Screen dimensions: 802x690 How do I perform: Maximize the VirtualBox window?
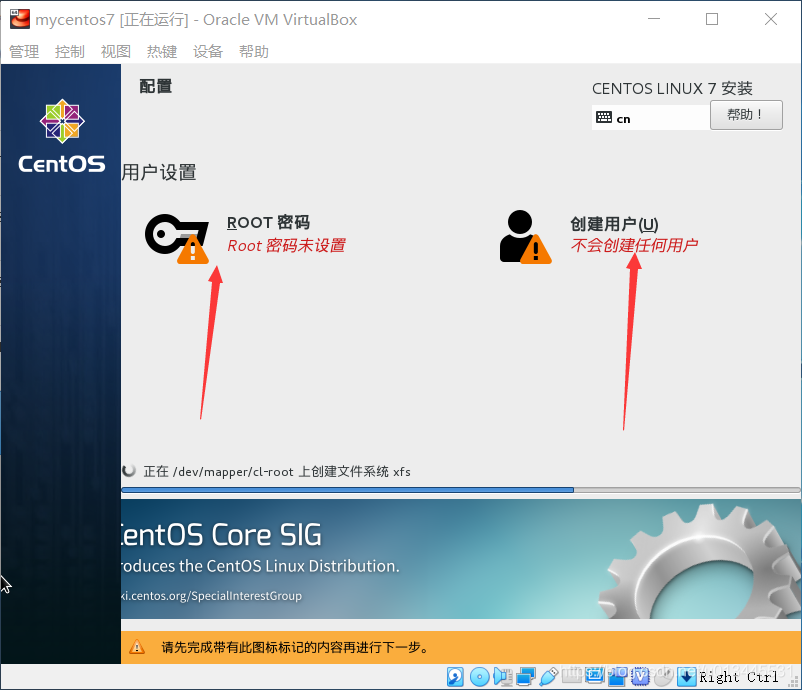(x=712, y=19)
